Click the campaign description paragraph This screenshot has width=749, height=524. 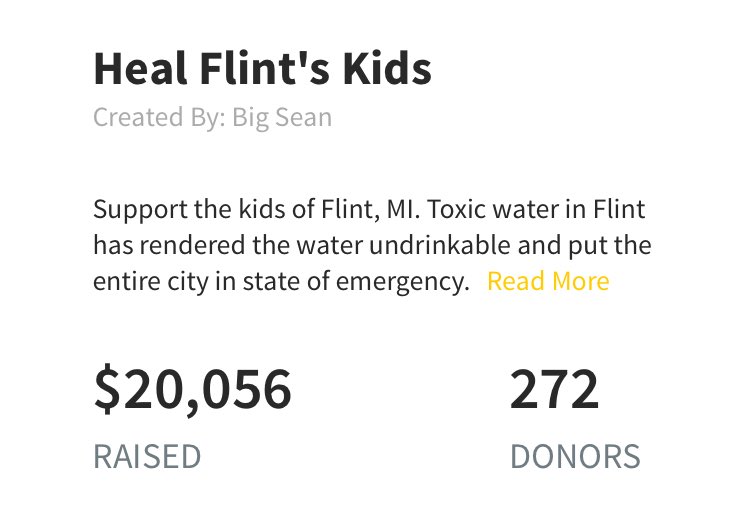pyautogui.click(x=372, y=245)
